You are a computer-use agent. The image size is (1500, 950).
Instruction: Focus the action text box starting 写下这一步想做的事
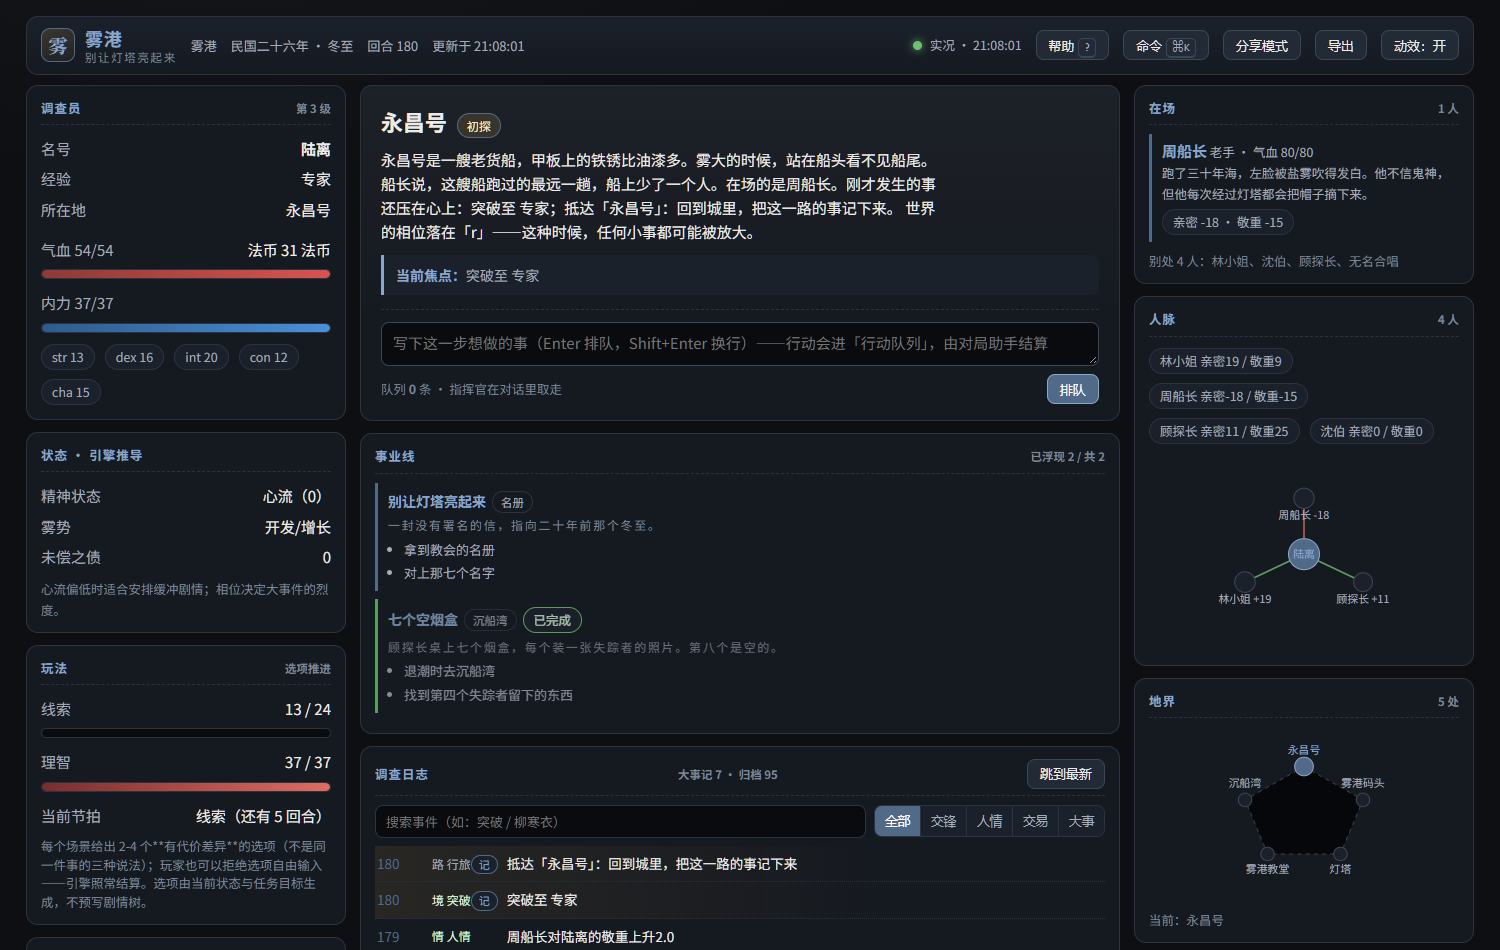pos(740,344)
